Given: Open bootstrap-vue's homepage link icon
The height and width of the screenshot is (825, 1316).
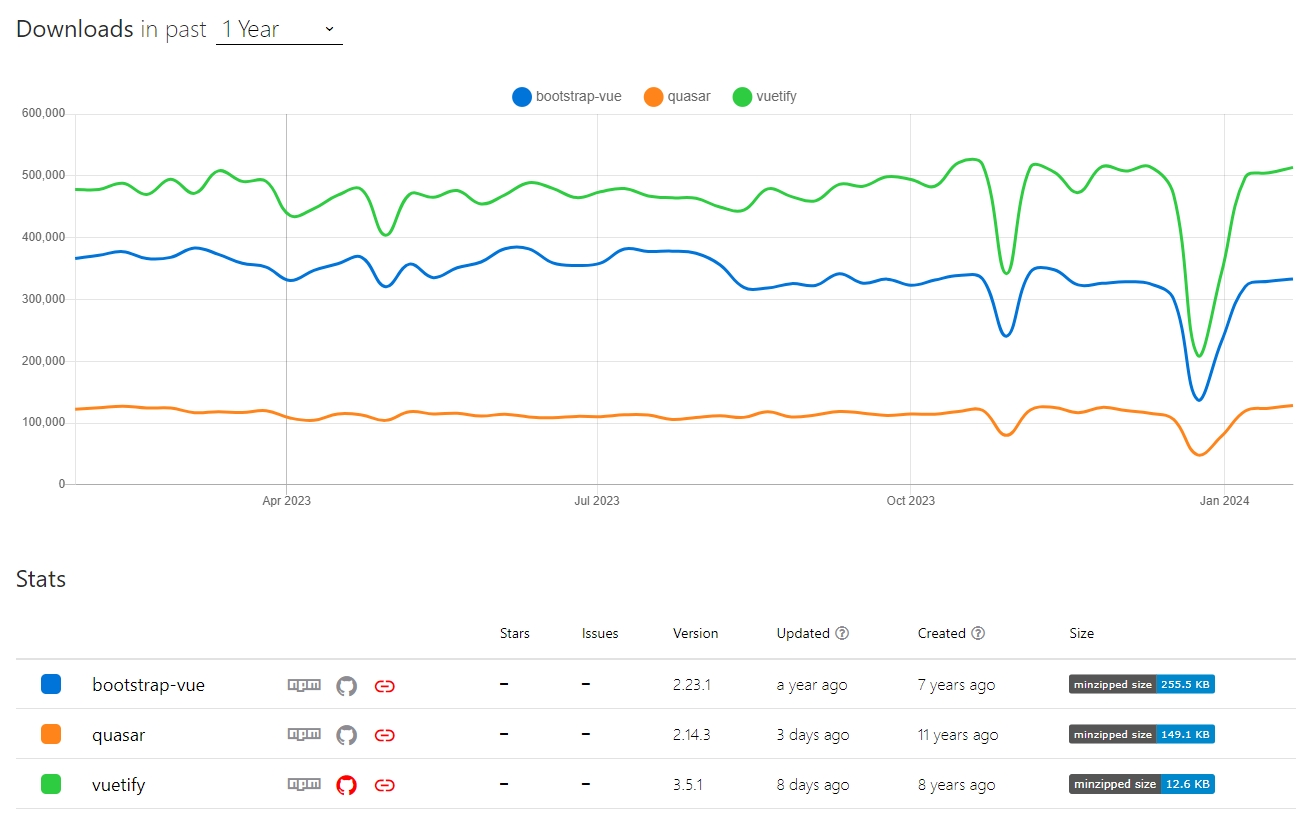Looking at the screenshot, I should [385, 684].
